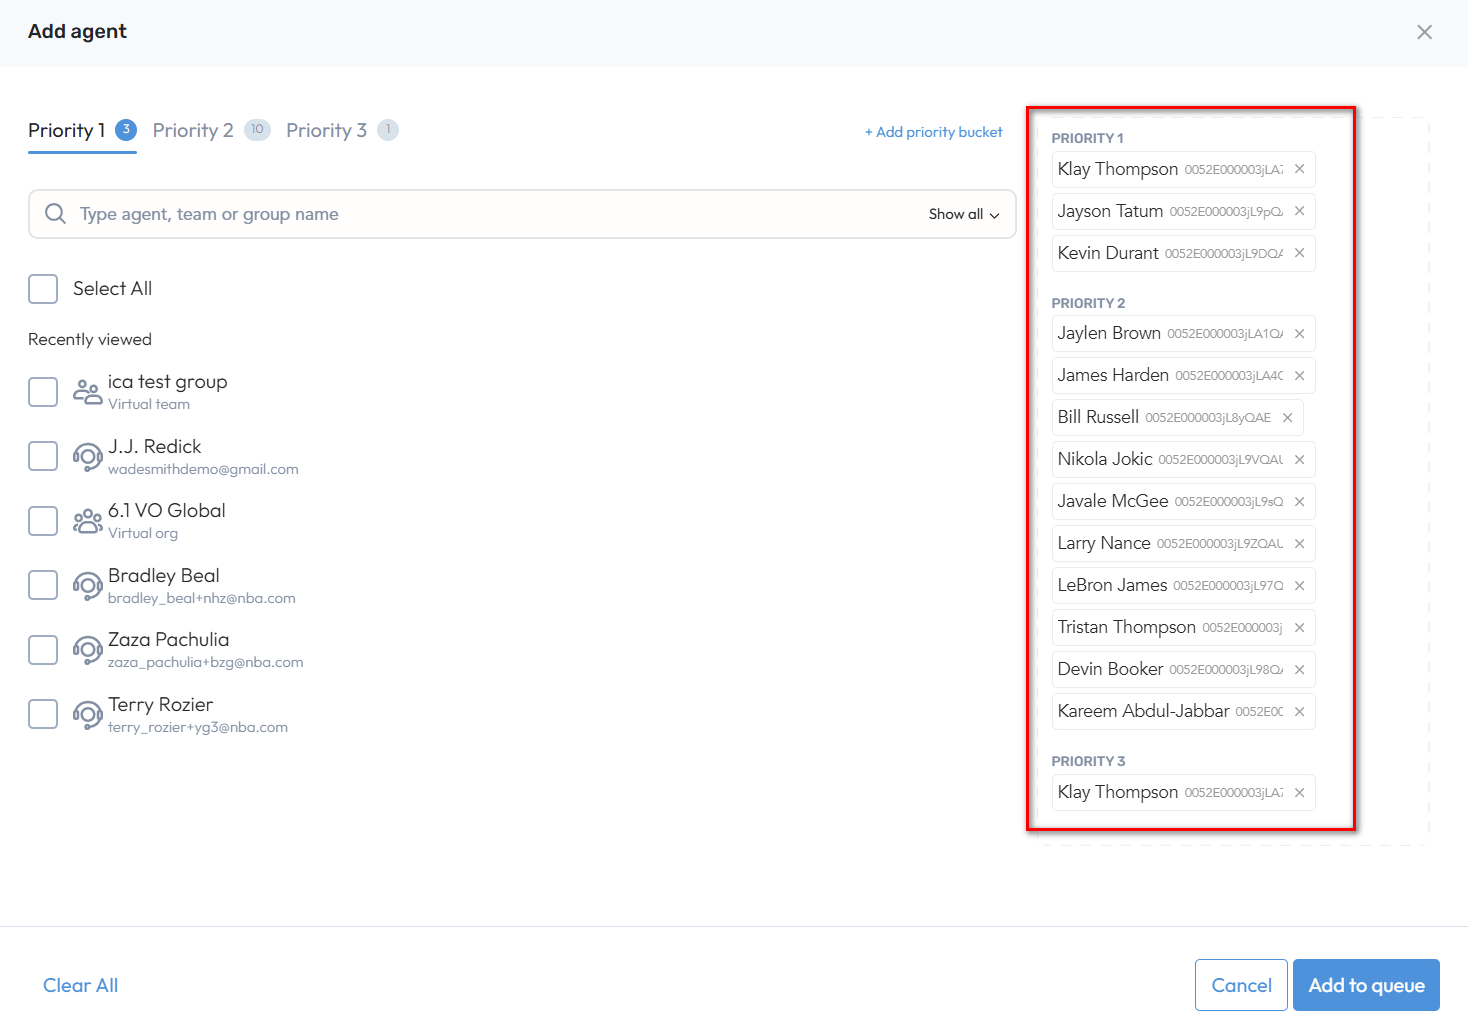The width and height of the screenshot is (1468, 1033).
Task: Click the Terry Rozier name
Action: pyautogui.click(x=161, y=705)
